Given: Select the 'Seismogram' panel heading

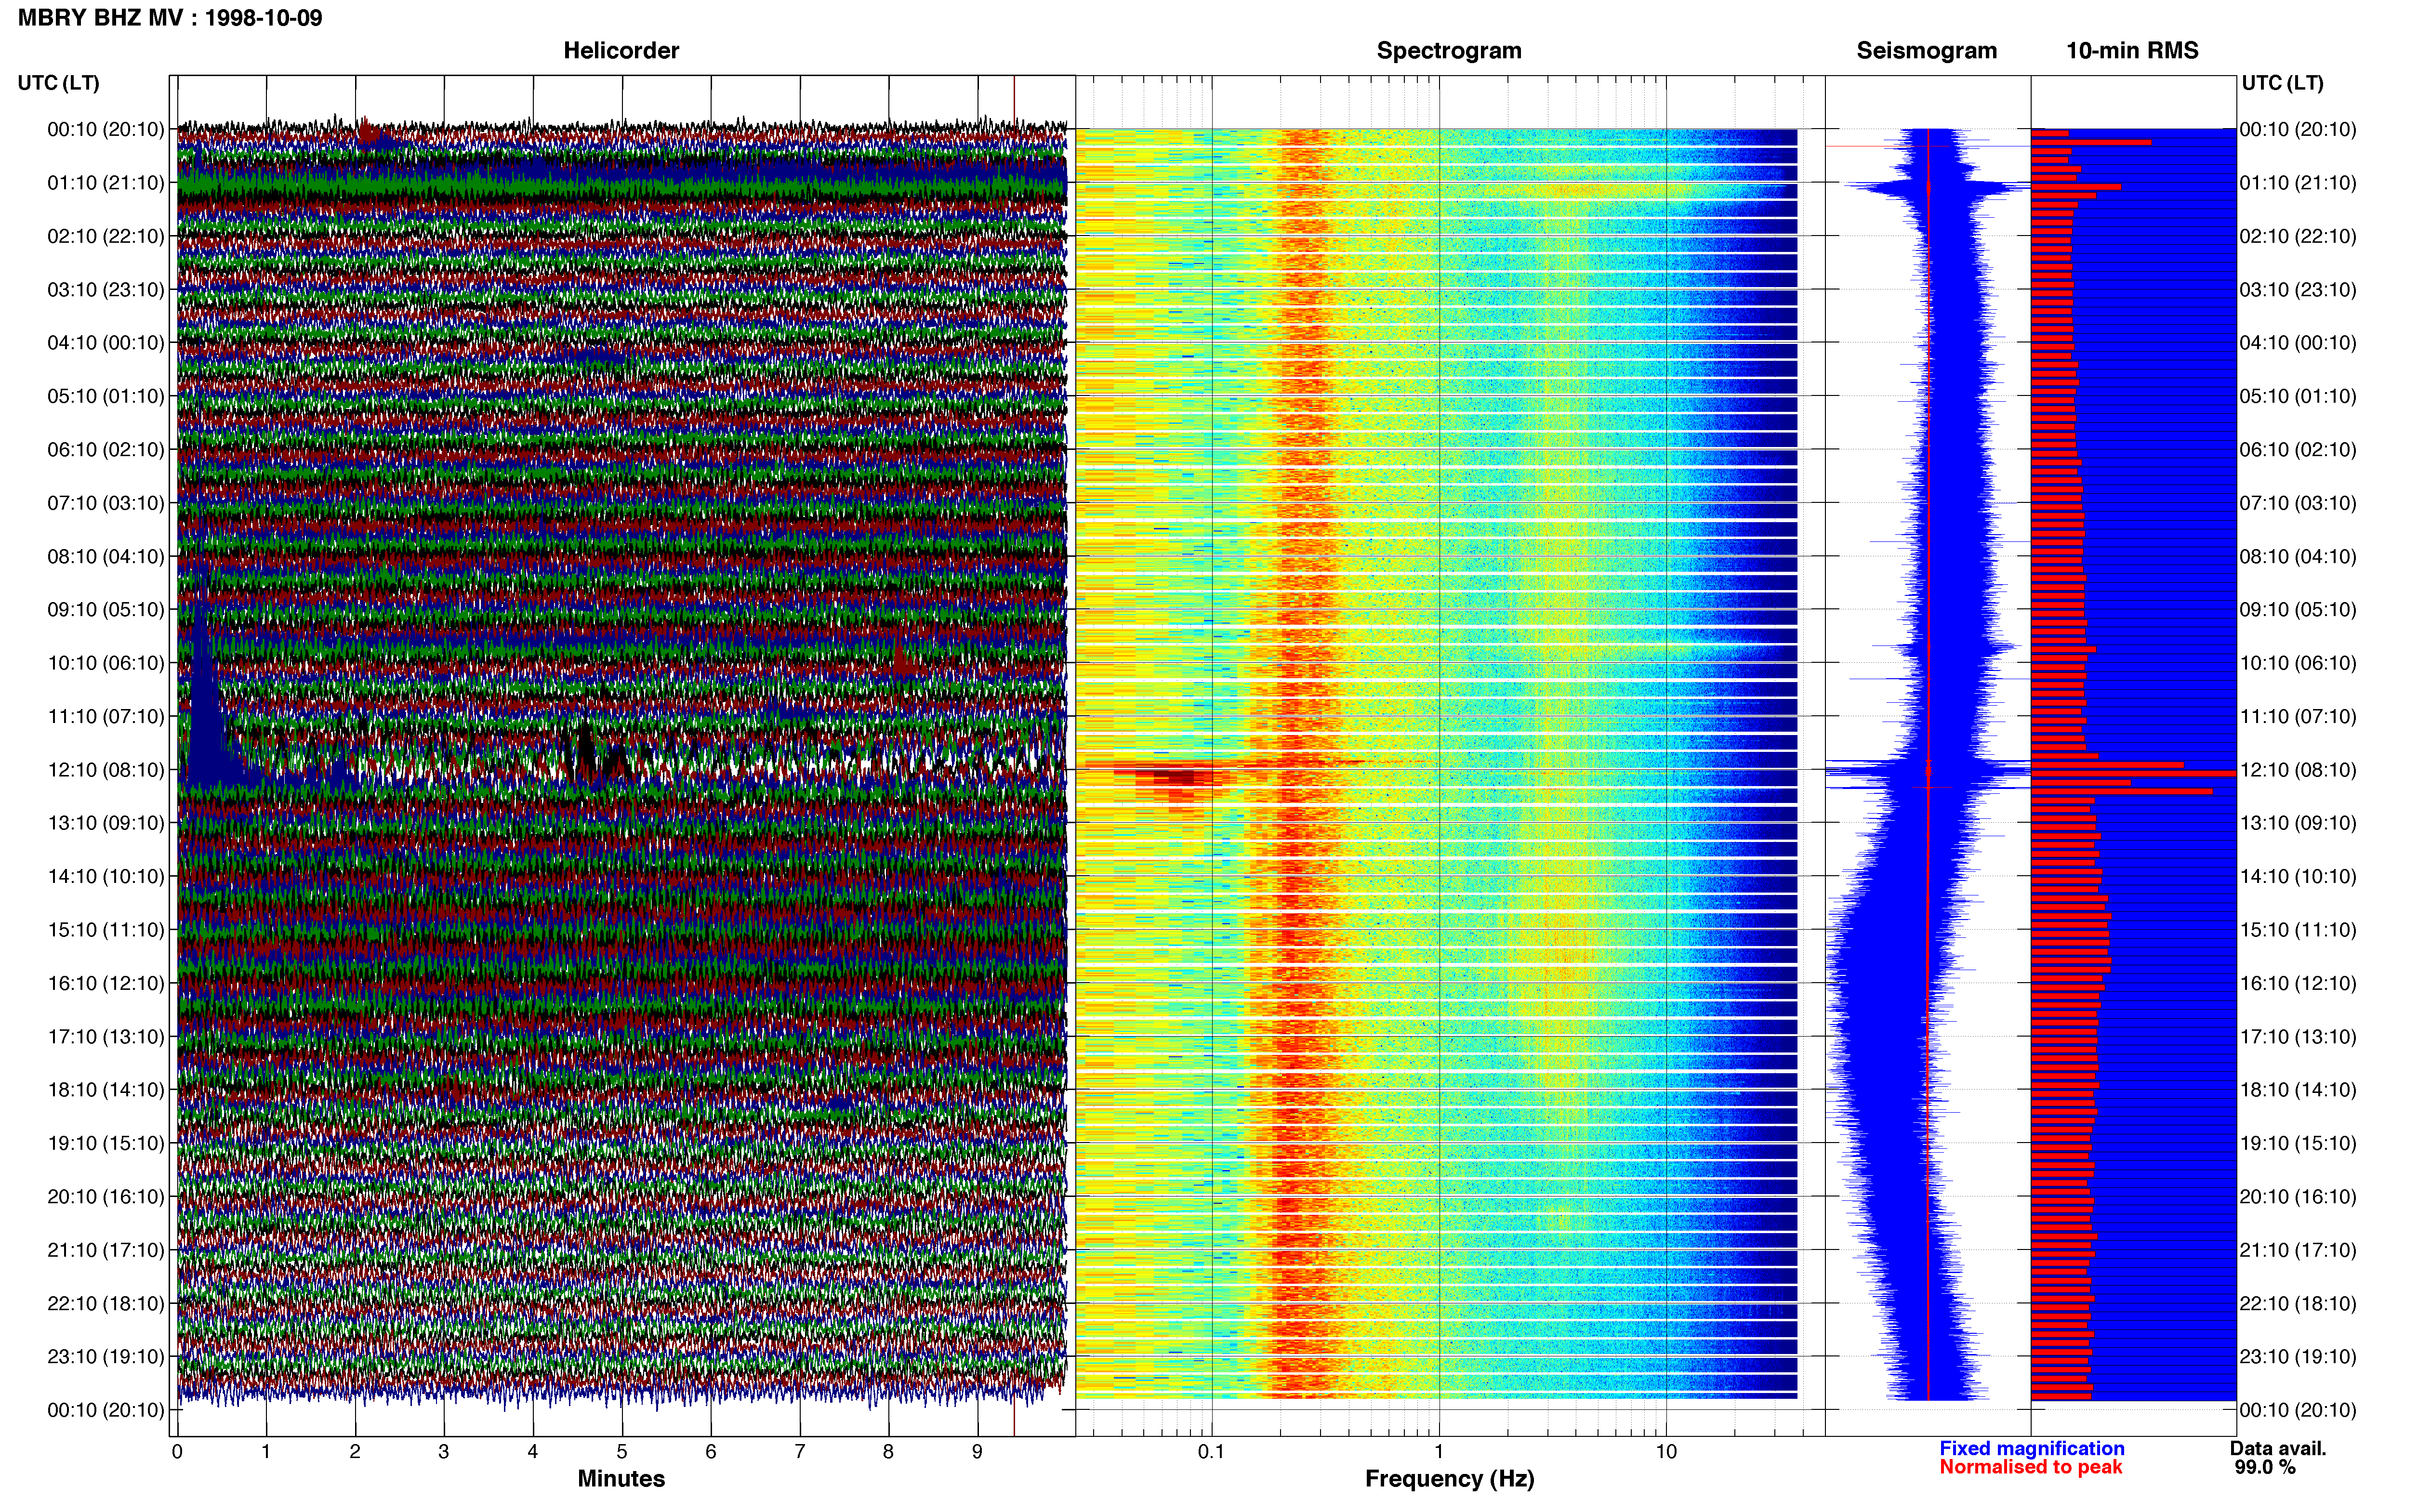Looking at the screenshot, I should tap(1926, 51).
